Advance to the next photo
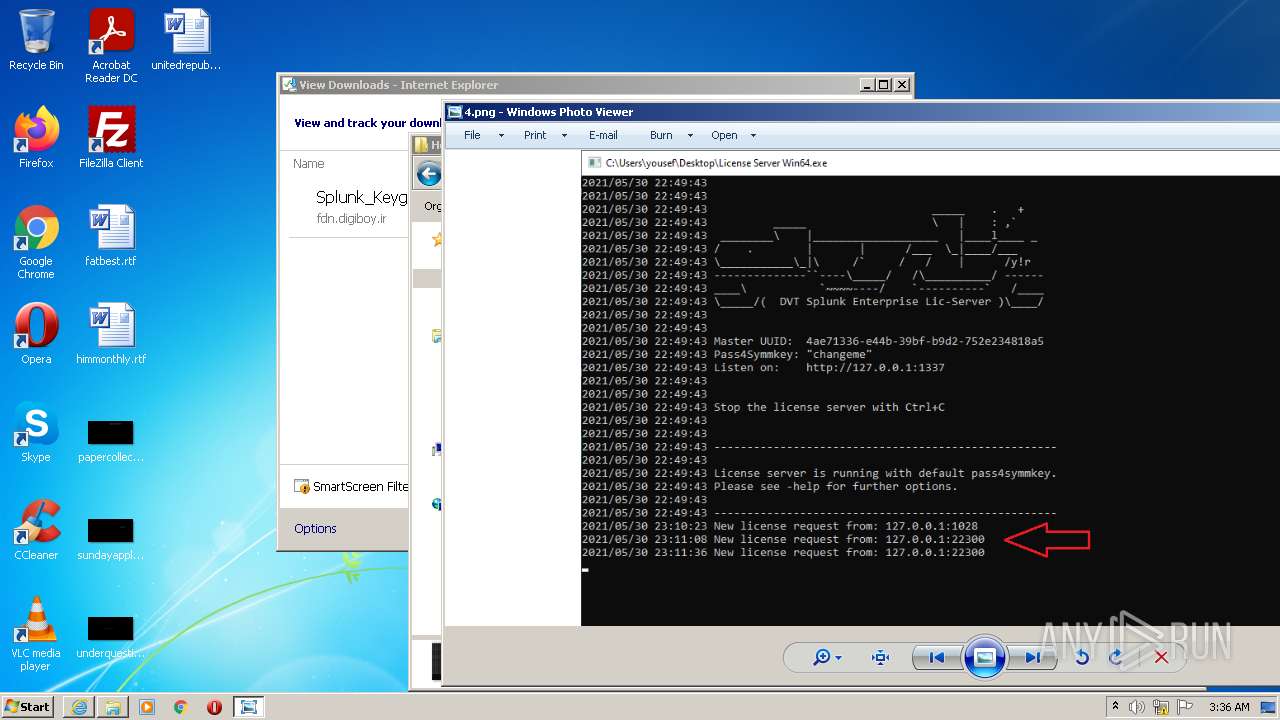Image resolution: width=1280 pixels, height=720 pixels. coord(1031,657)
